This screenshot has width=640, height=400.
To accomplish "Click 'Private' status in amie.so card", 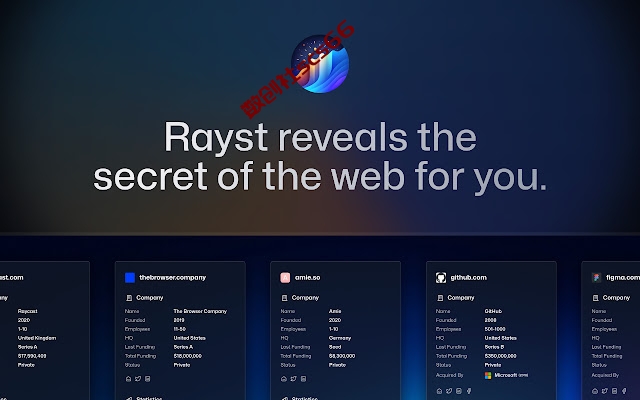I will pyautogui.click(x=337, y=365).
